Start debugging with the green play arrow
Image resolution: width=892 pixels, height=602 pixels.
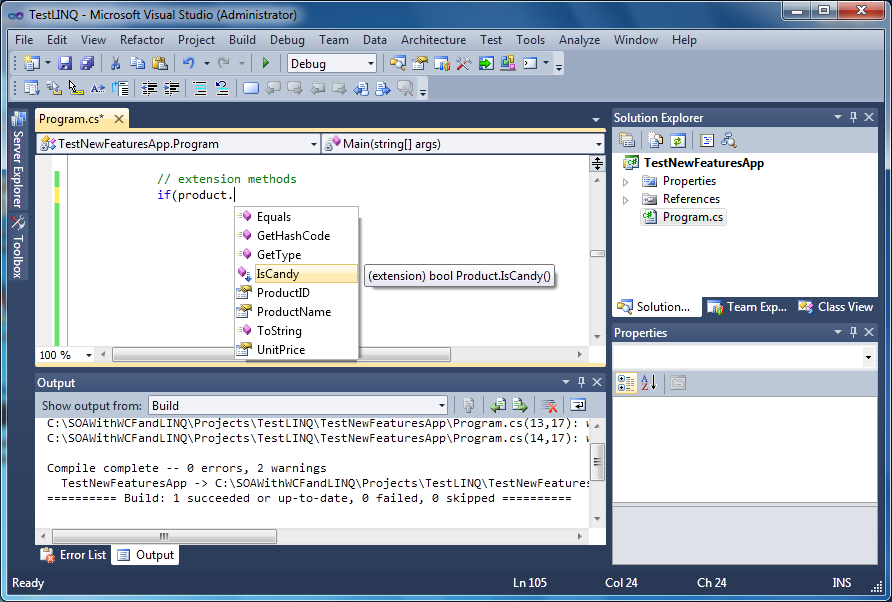[x=266, y=63]
